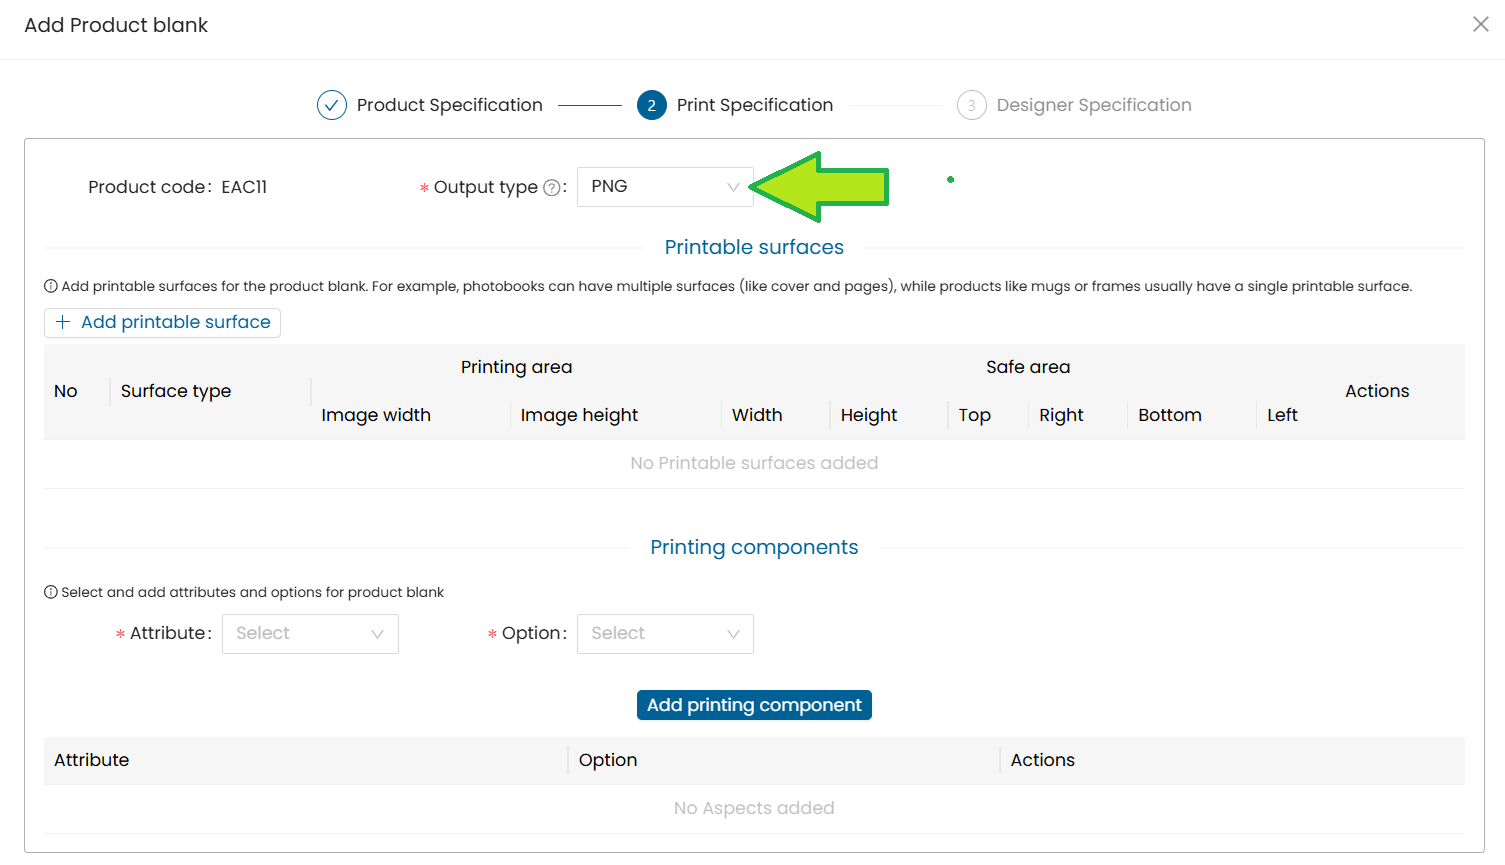Click the step 2 Print Specification circle
The width and height of the screenshot is (1505, 865).
tap(652, 105)
